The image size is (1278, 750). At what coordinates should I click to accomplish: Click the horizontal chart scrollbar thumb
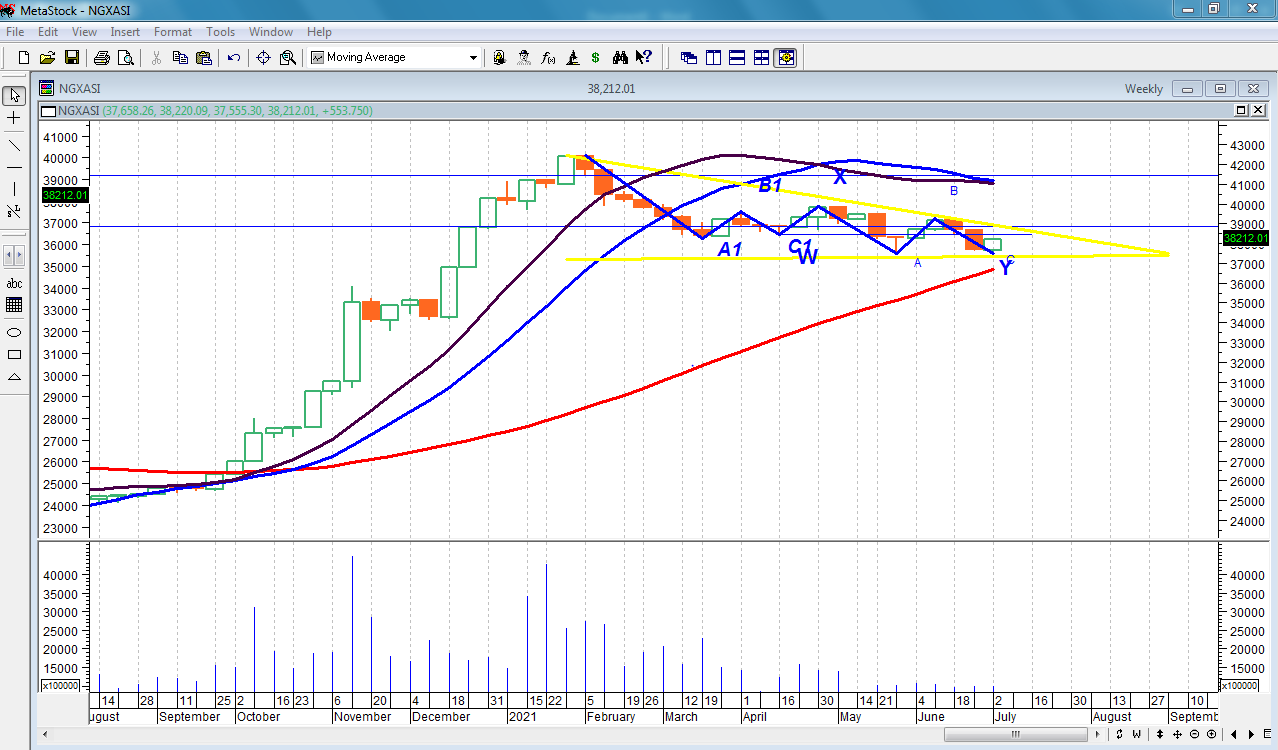[1014, 735]
